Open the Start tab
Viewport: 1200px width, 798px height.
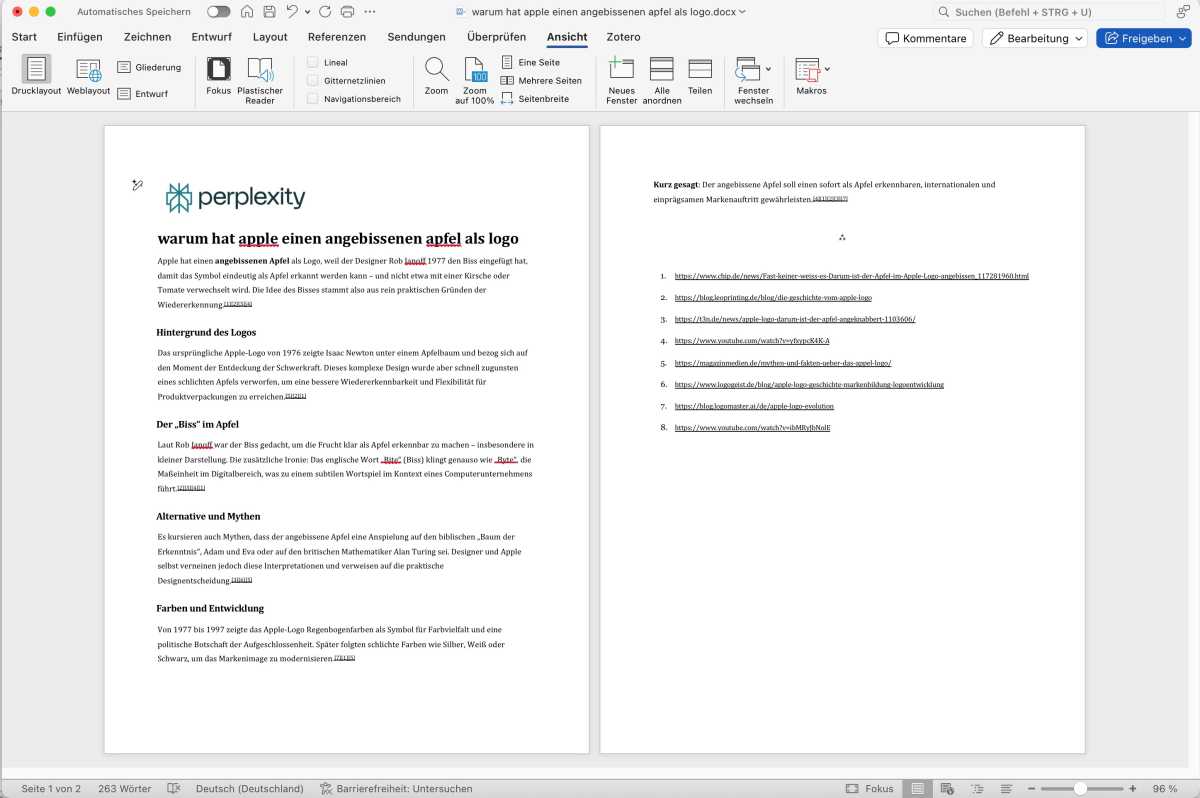click(x=24, y=37)
